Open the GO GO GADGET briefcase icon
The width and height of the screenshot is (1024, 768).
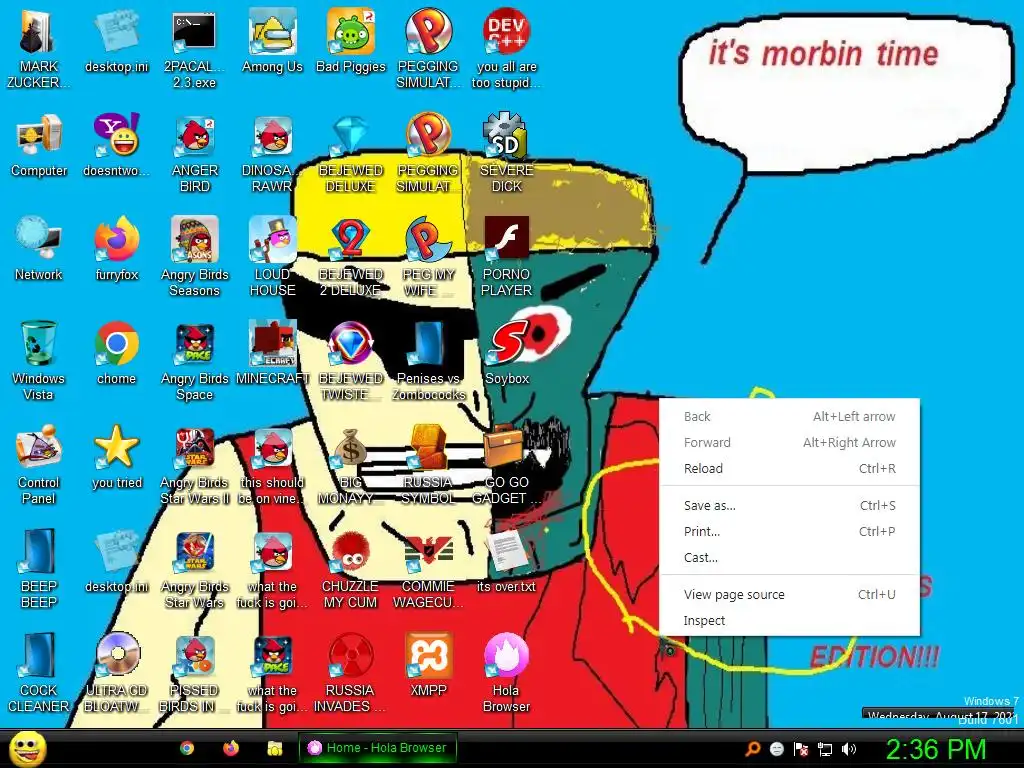pos(507,464)
